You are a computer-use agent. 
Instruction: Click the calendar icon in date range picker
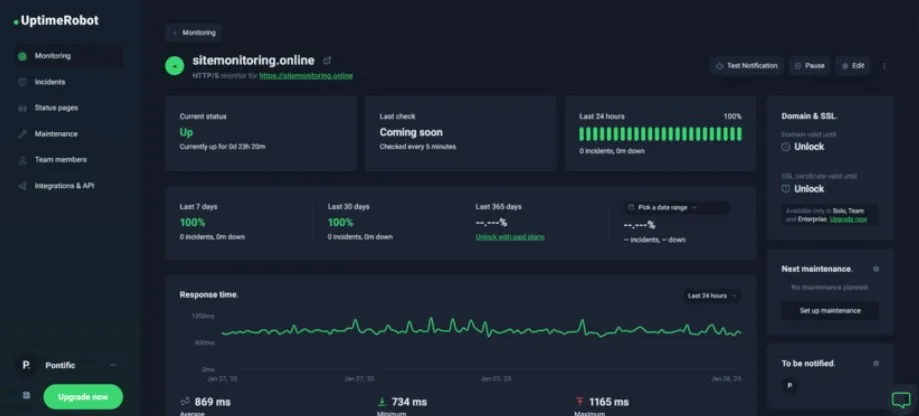631,207
